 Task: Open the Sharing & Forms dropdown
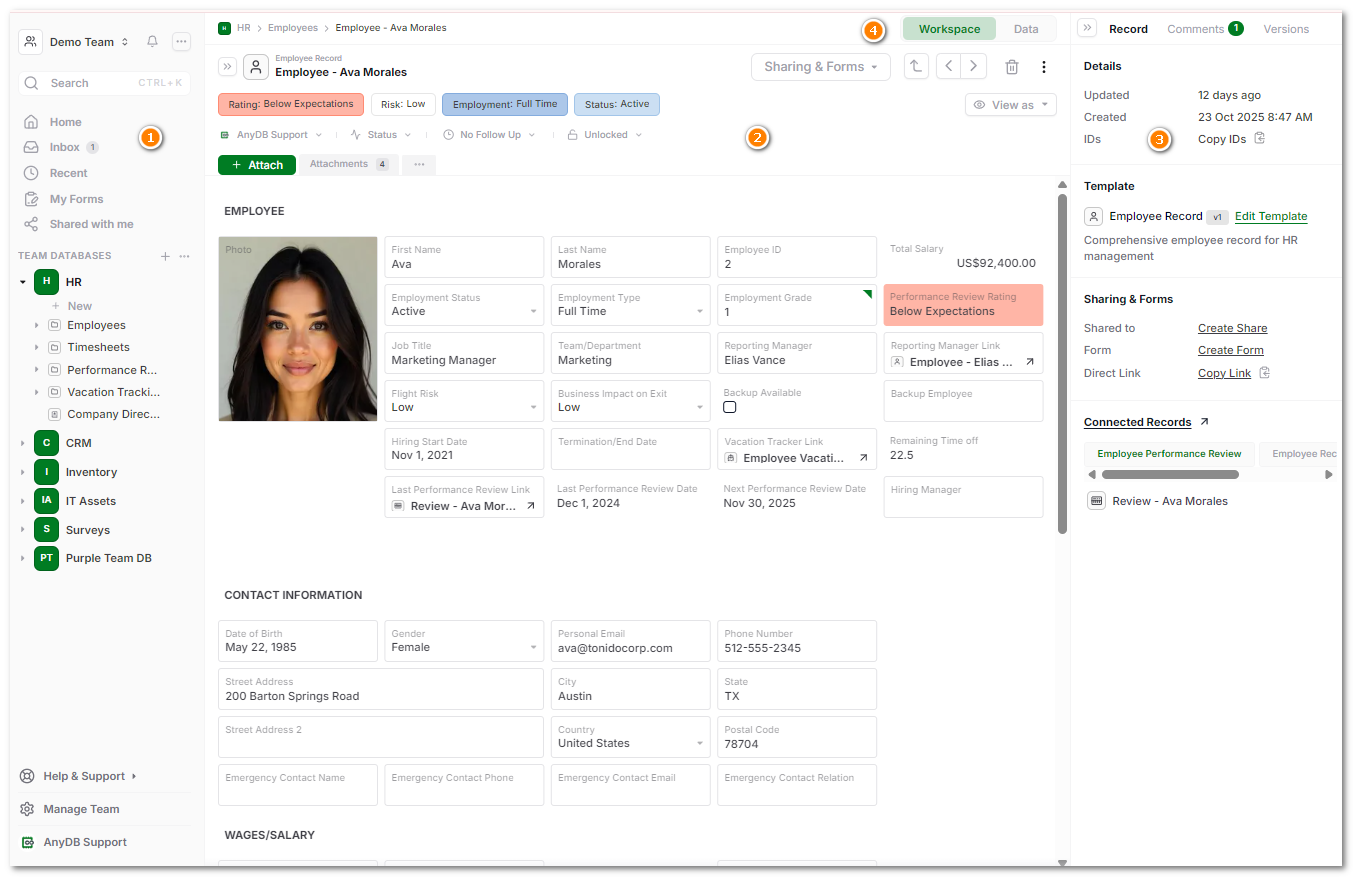820,66
